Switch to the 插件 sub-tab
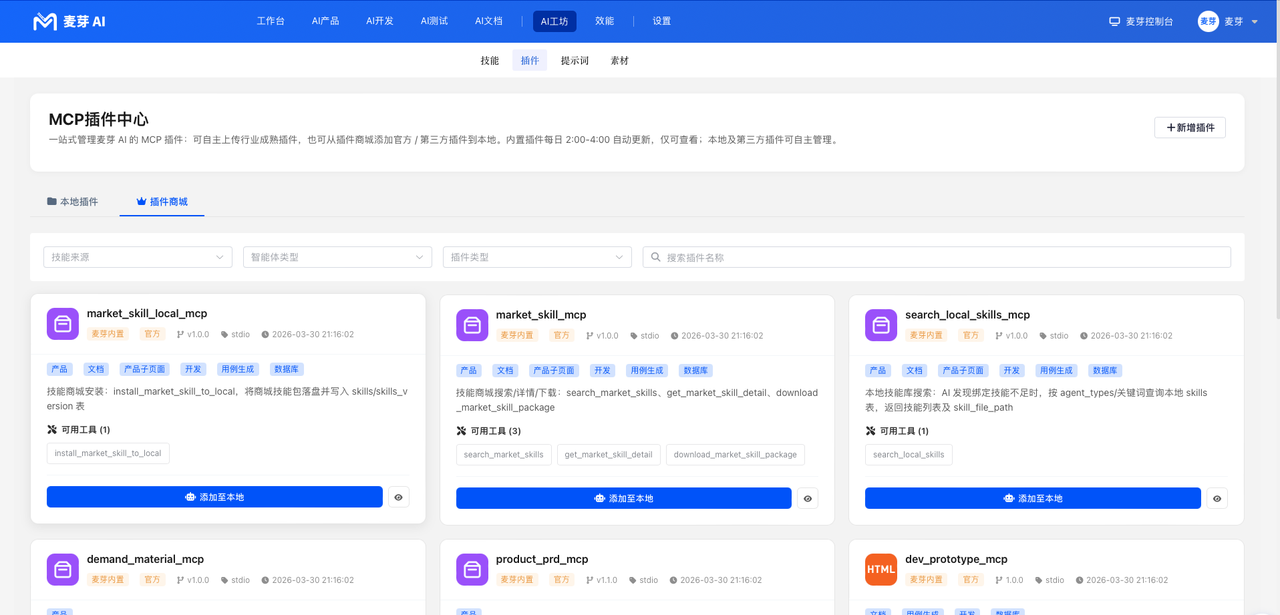 coord(530,61)
